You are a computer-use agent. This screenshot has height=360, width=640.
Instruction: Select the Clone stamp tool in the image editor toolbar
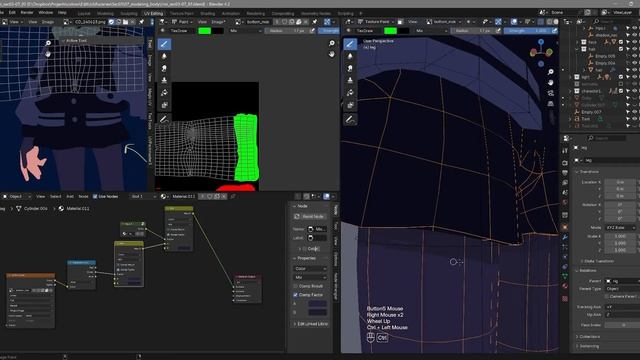point(164,80)
